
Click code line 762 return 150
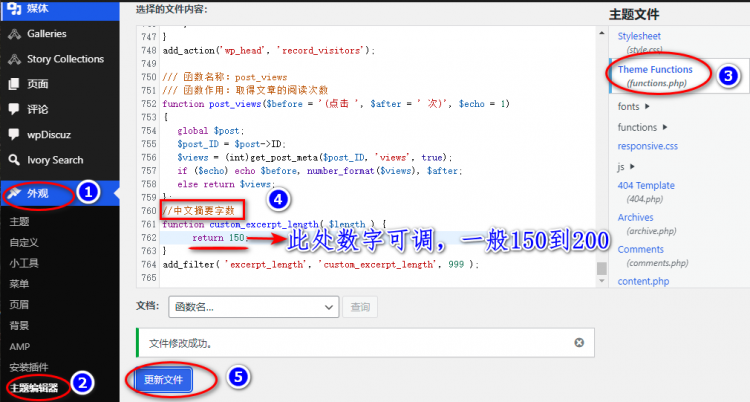(220, 237)
